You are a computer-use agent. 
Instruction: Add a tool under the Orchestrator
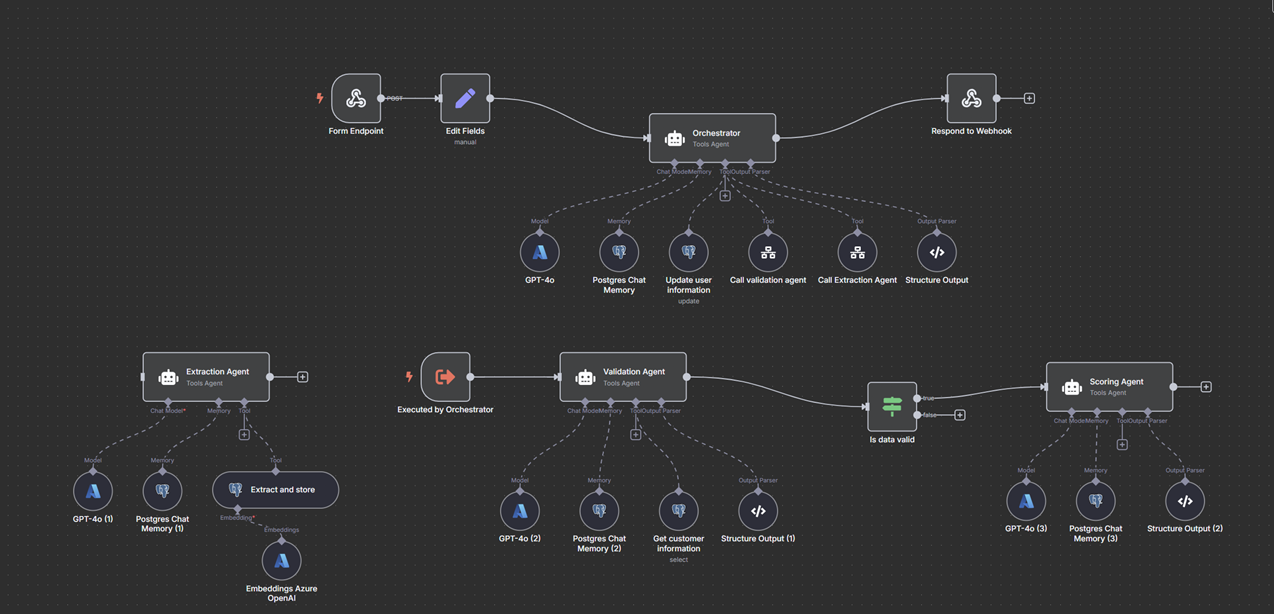(x=725, y=196)
